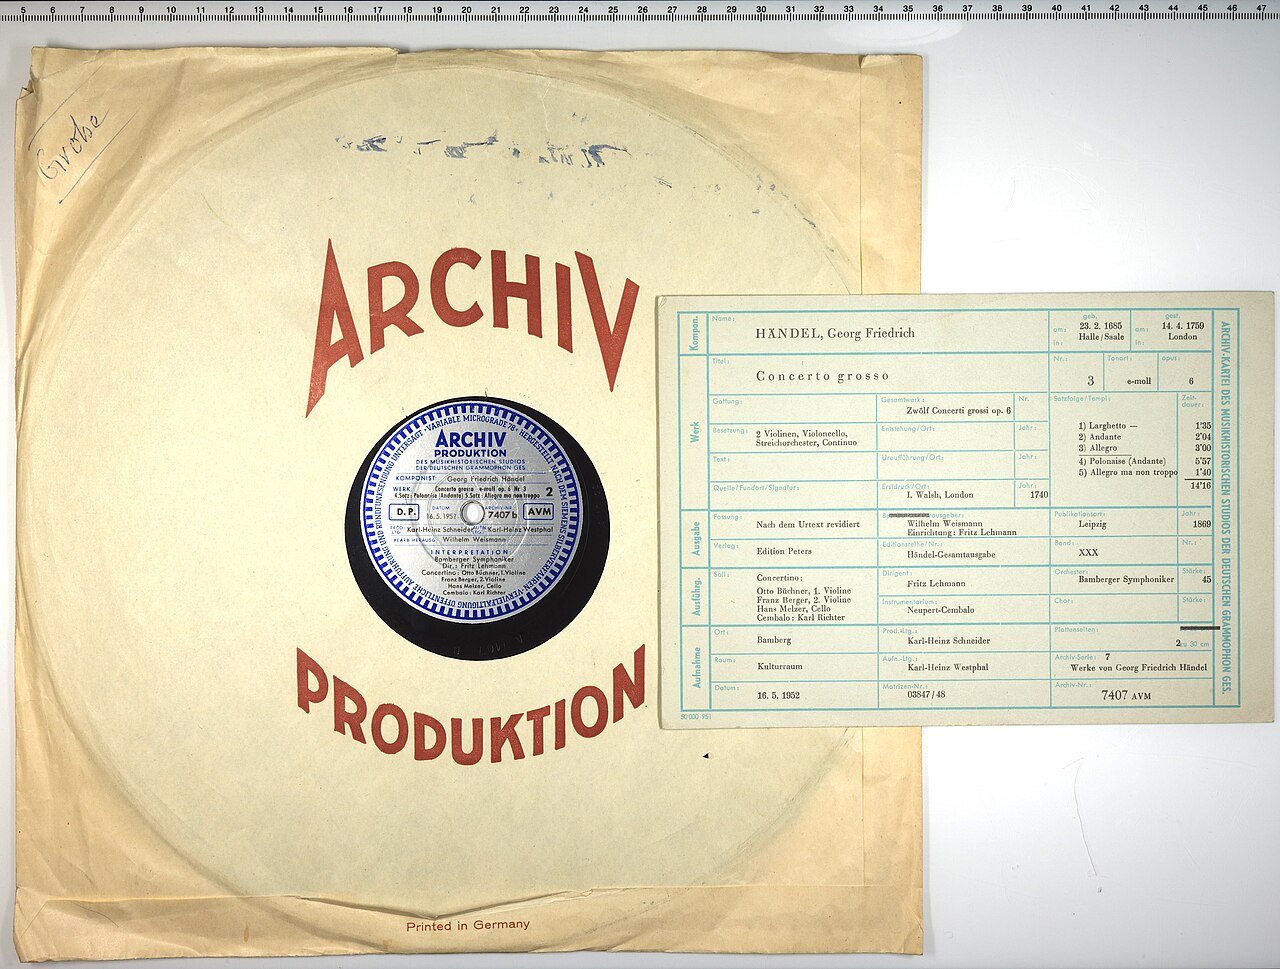The width and height of the screenshot is (1280, 969).
Task: Click total duration "14'16" on card
Action: coord(1201,486)
